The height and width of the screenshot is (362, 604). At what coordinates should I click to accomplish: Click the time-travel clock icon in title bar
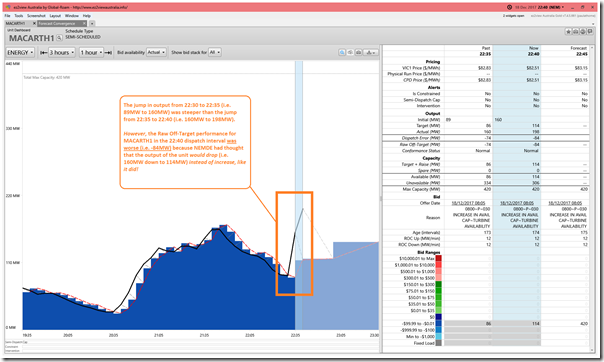[x=509, y=7]
